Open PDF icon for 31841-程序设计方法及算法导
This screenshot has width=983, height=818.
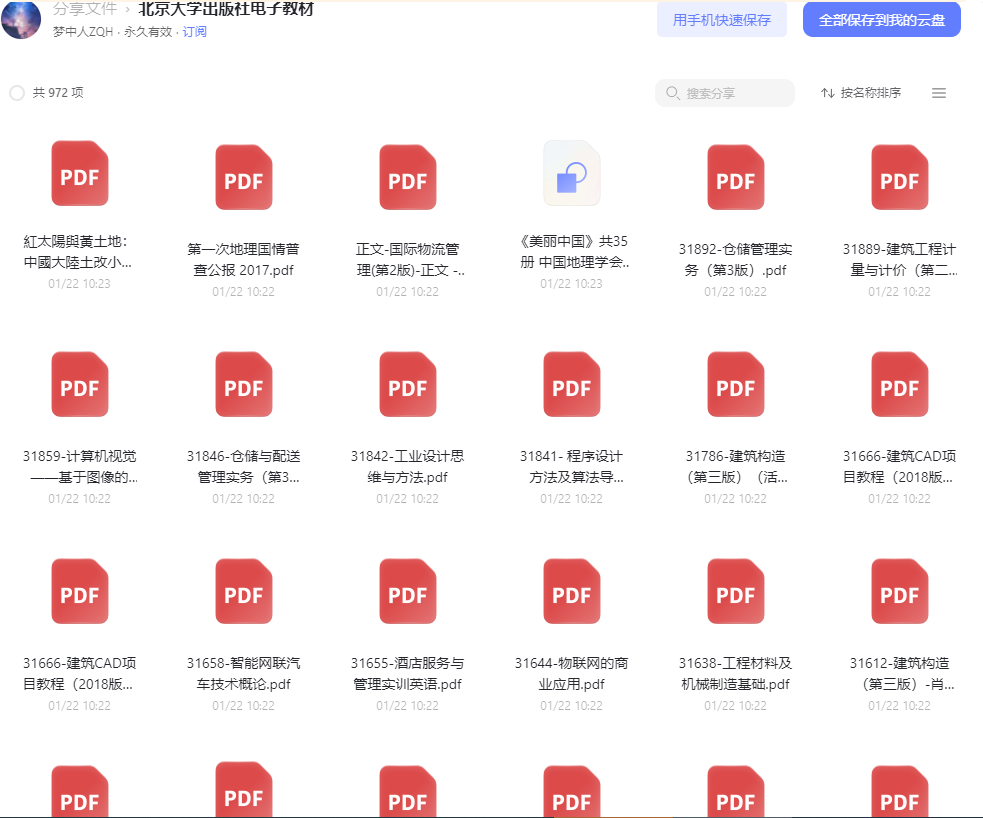pyautogui.click(x=572, y=384)
